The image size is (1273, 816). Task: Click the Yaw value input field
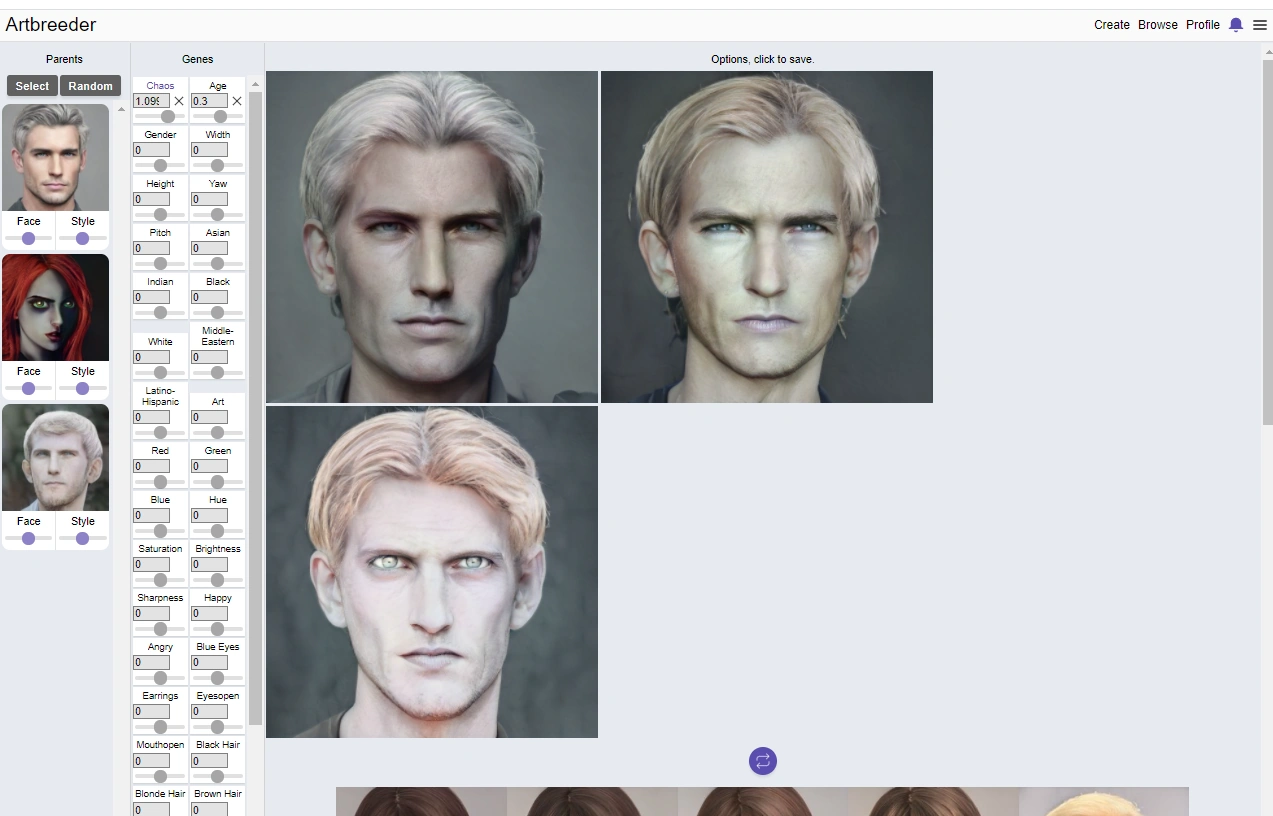click(x=210, y=199)
